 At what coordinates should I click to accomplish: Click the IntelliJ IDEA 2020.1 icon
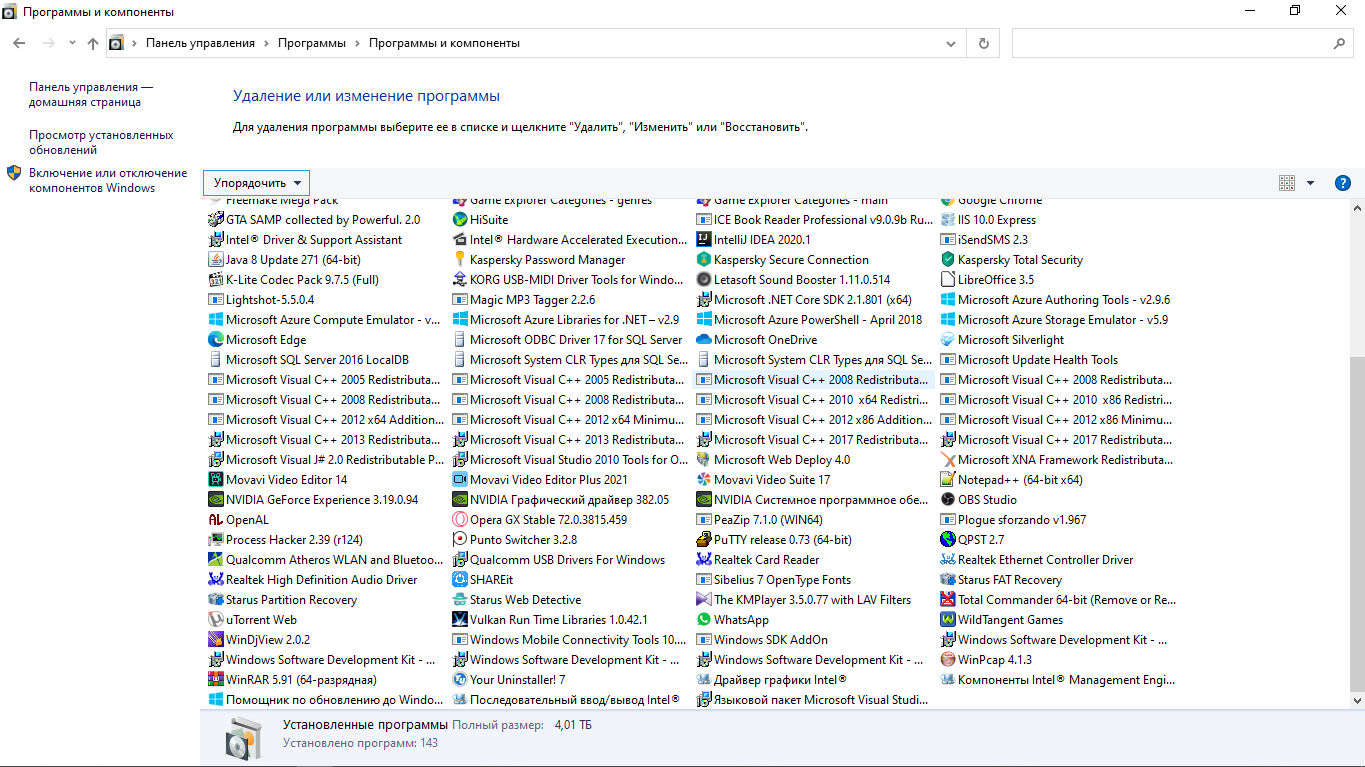(704, 240)
